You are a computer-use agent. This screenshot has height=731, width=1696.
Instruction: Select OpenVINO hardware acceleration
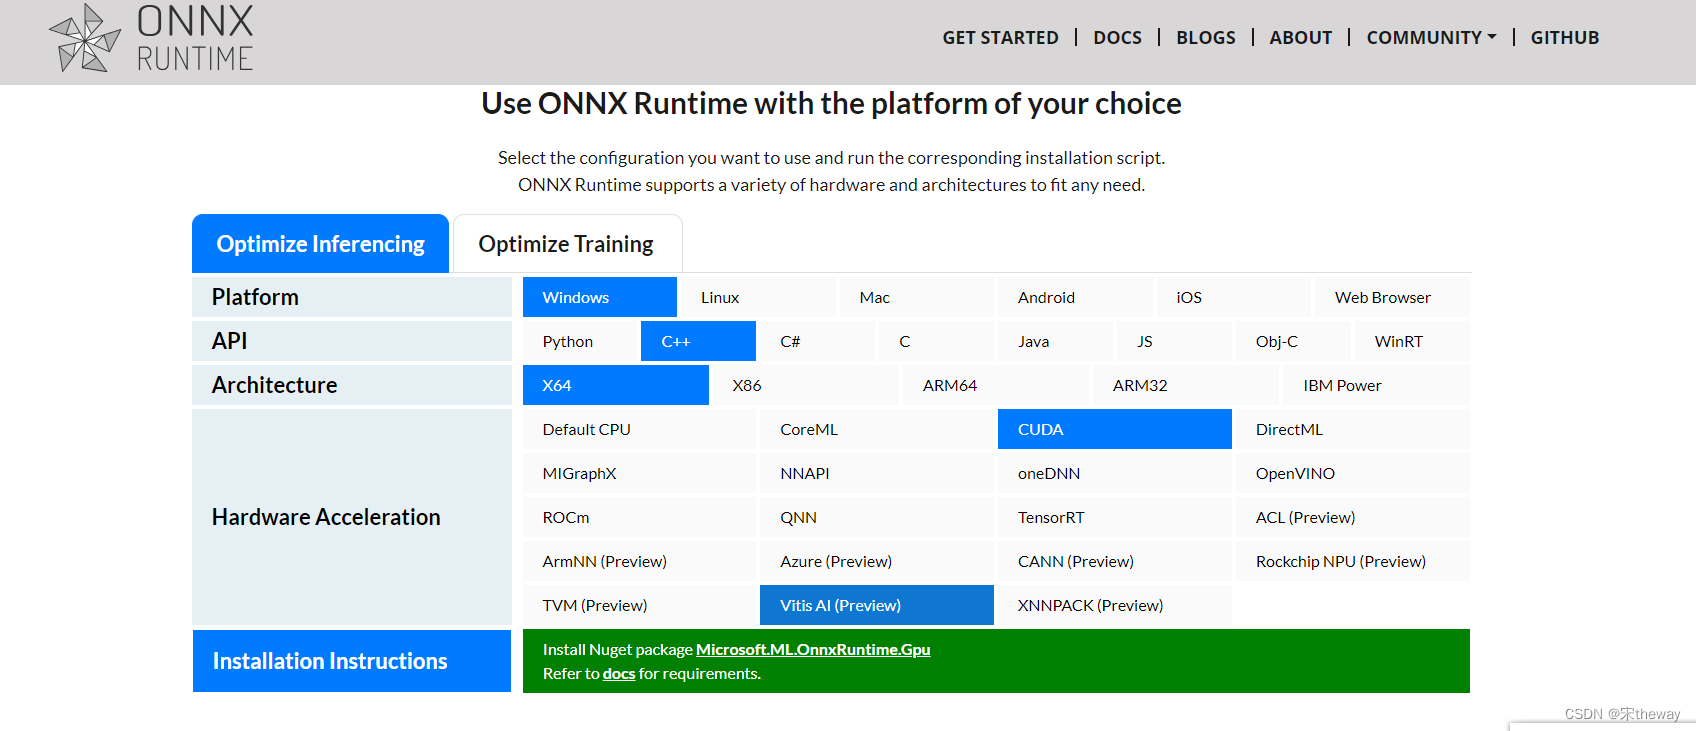pos(1353,473)
